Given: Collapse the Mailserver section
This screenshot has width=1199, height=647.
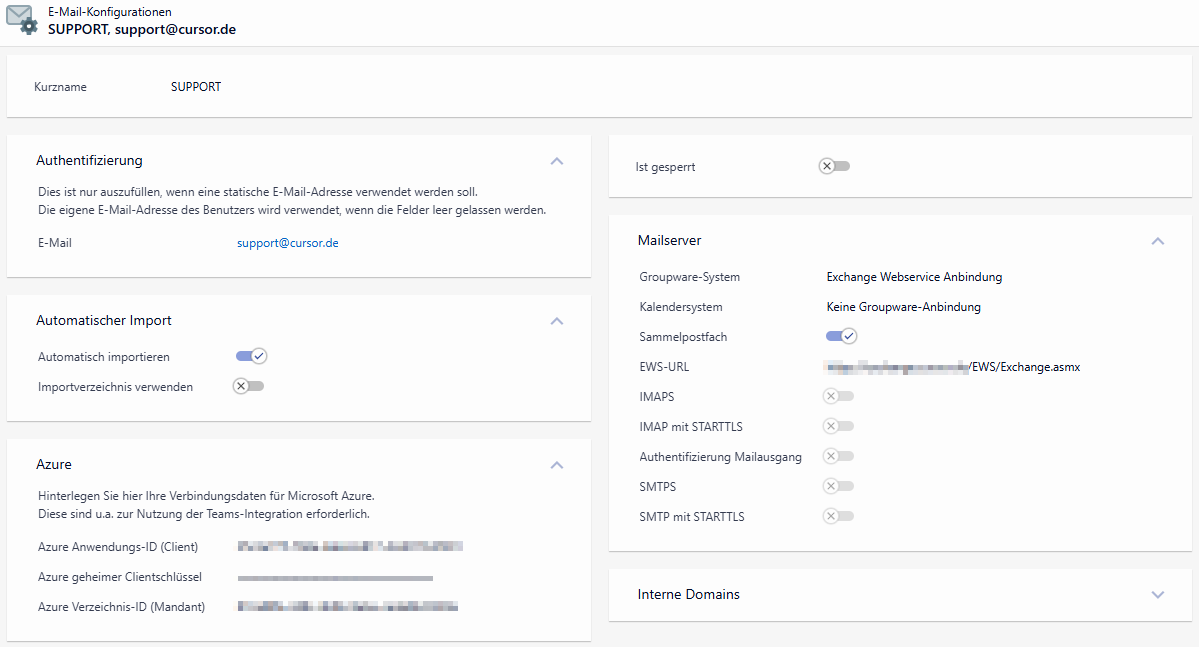Looking at the screenshot, I should click(1157, 241).
